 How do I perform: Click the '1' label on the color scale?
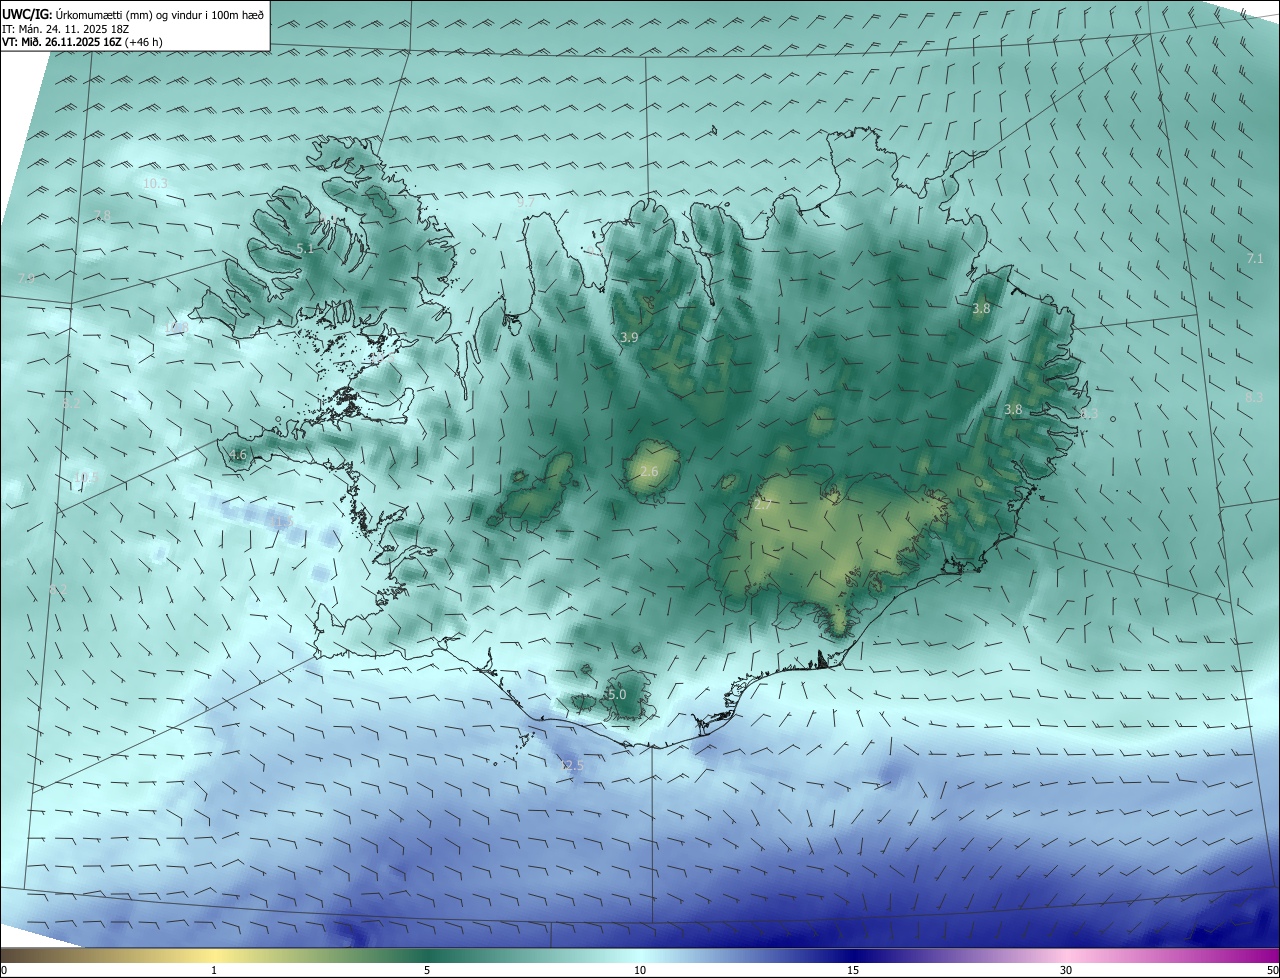[x=214, y=970]
